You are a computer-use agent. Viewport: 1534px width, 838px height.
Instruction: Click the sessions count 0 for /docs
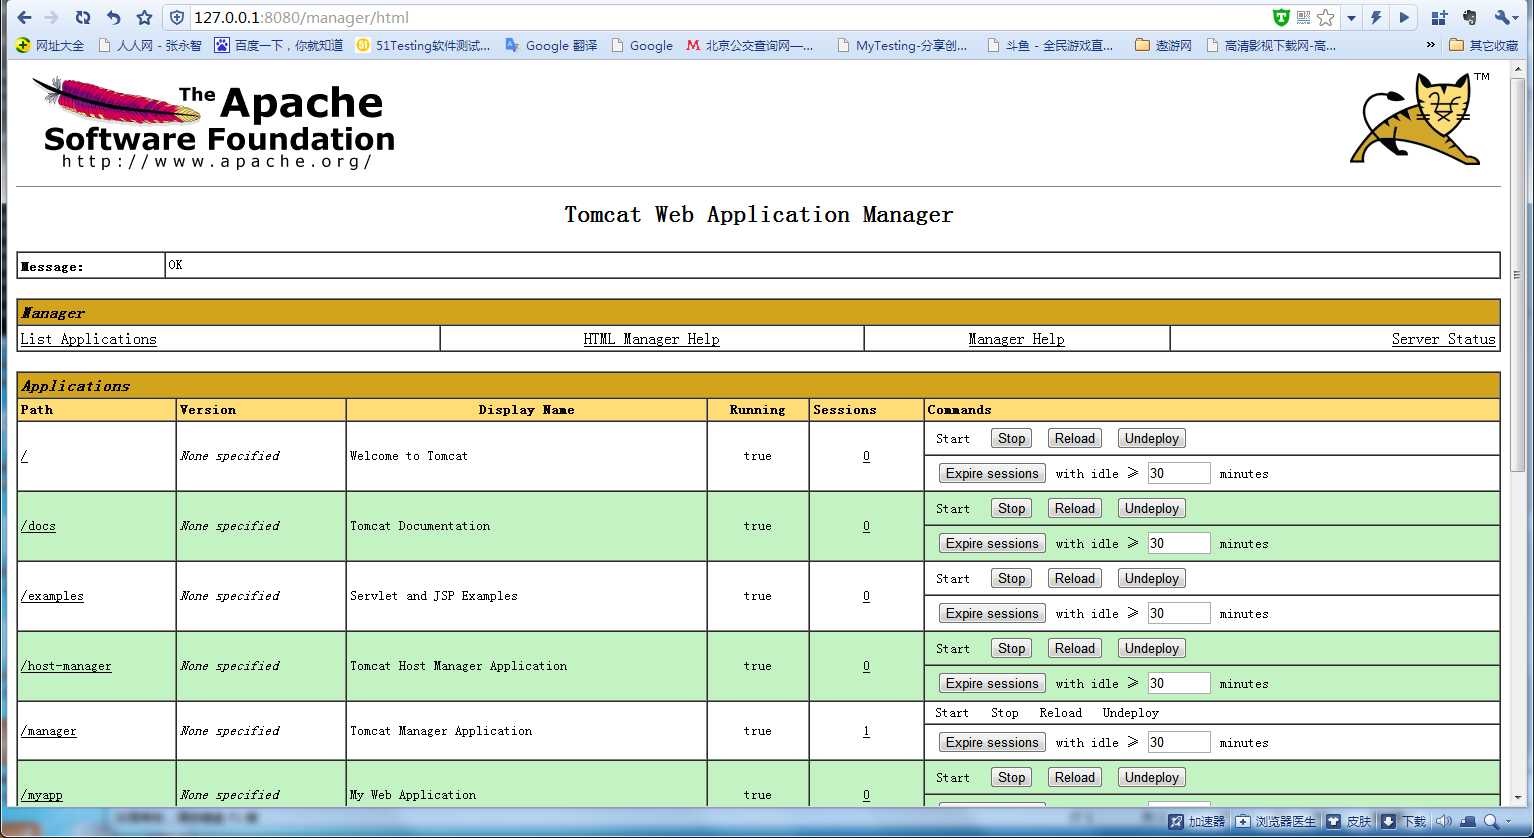pyautogui.click(x=866, y=526)
